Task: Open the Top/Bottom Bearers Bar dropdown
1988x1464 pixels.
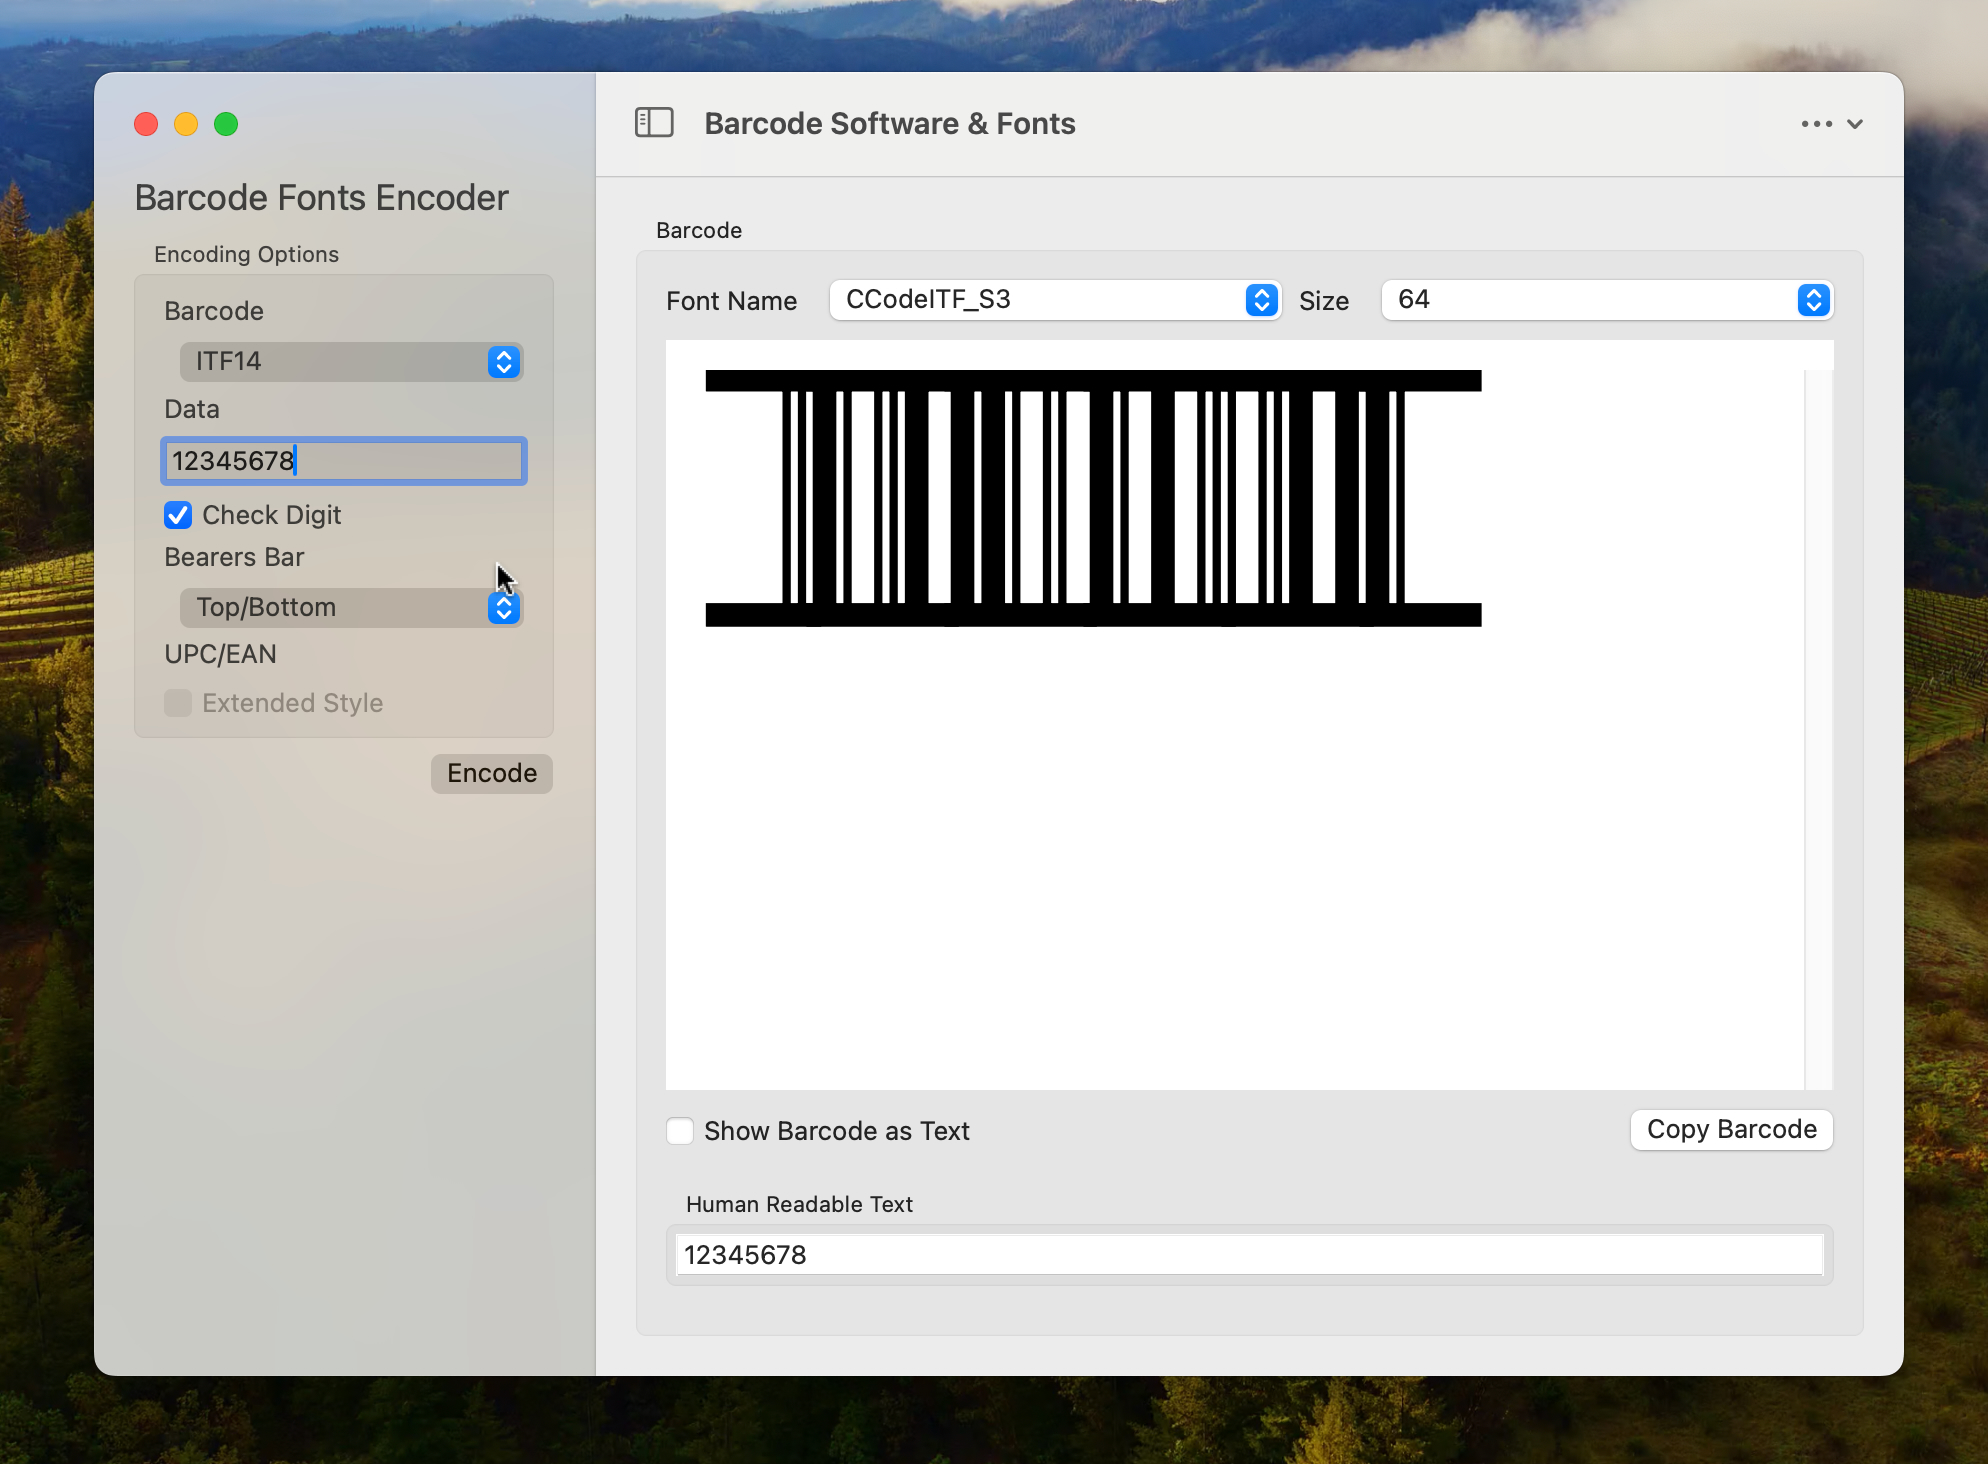Action: [x=350, y=607]
